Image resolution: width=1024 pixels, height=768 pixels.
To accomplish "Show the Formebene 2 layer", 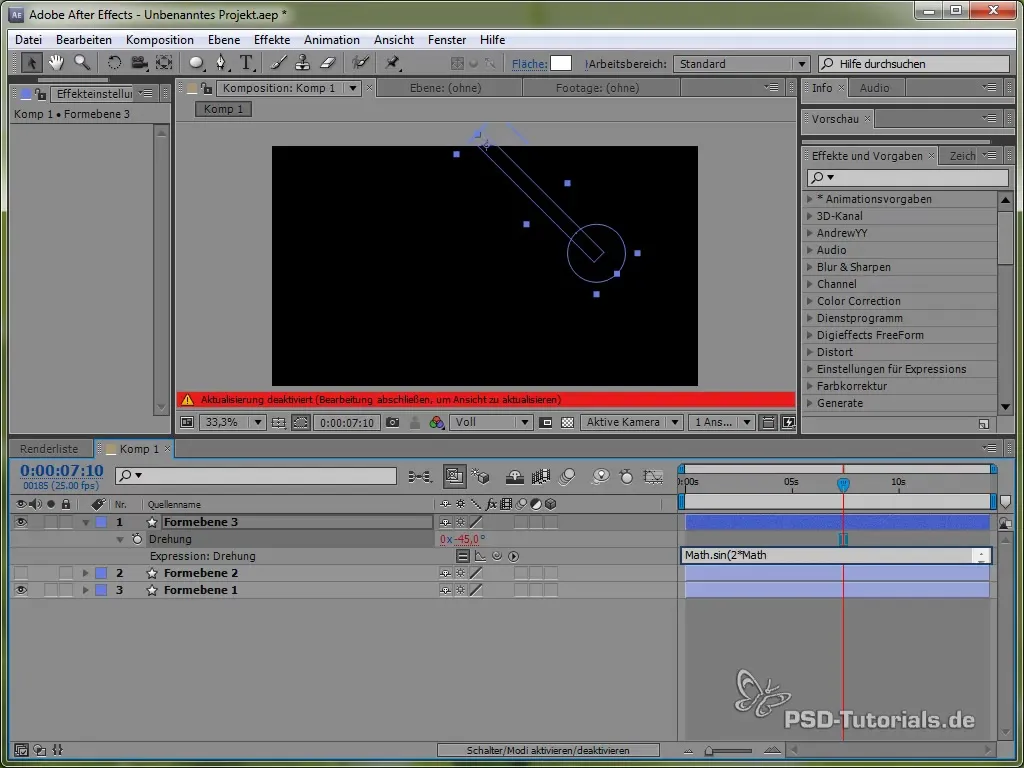I will point(21,573).
